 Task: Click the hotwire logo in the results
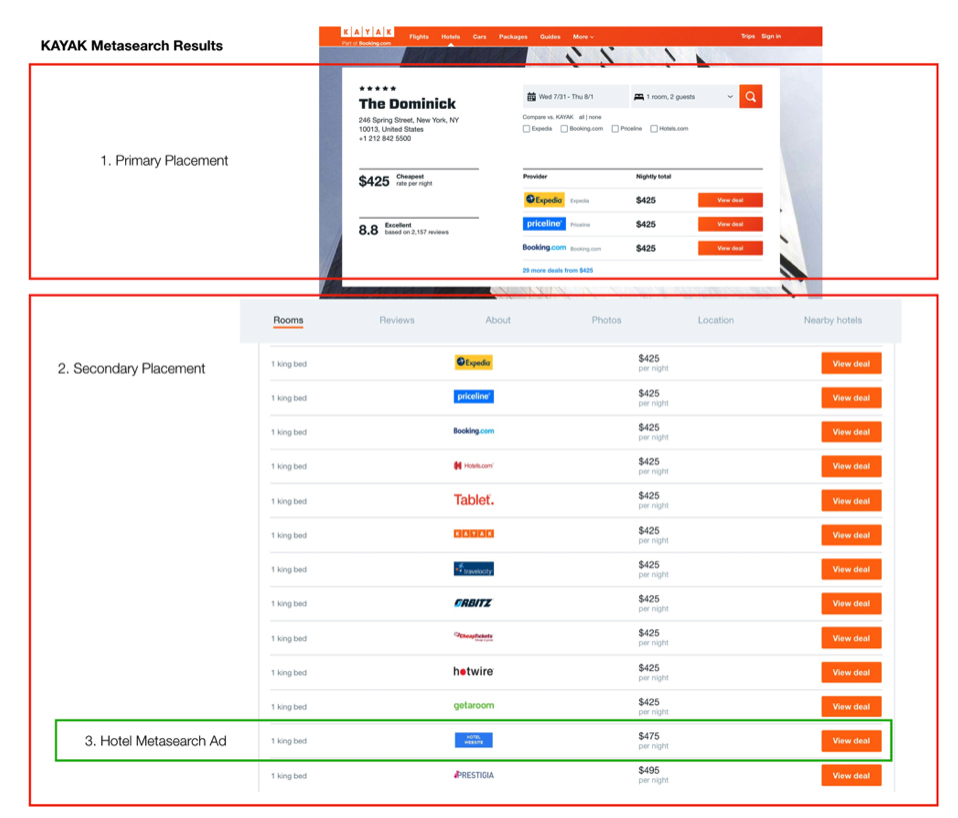click(x=473, y=672)
